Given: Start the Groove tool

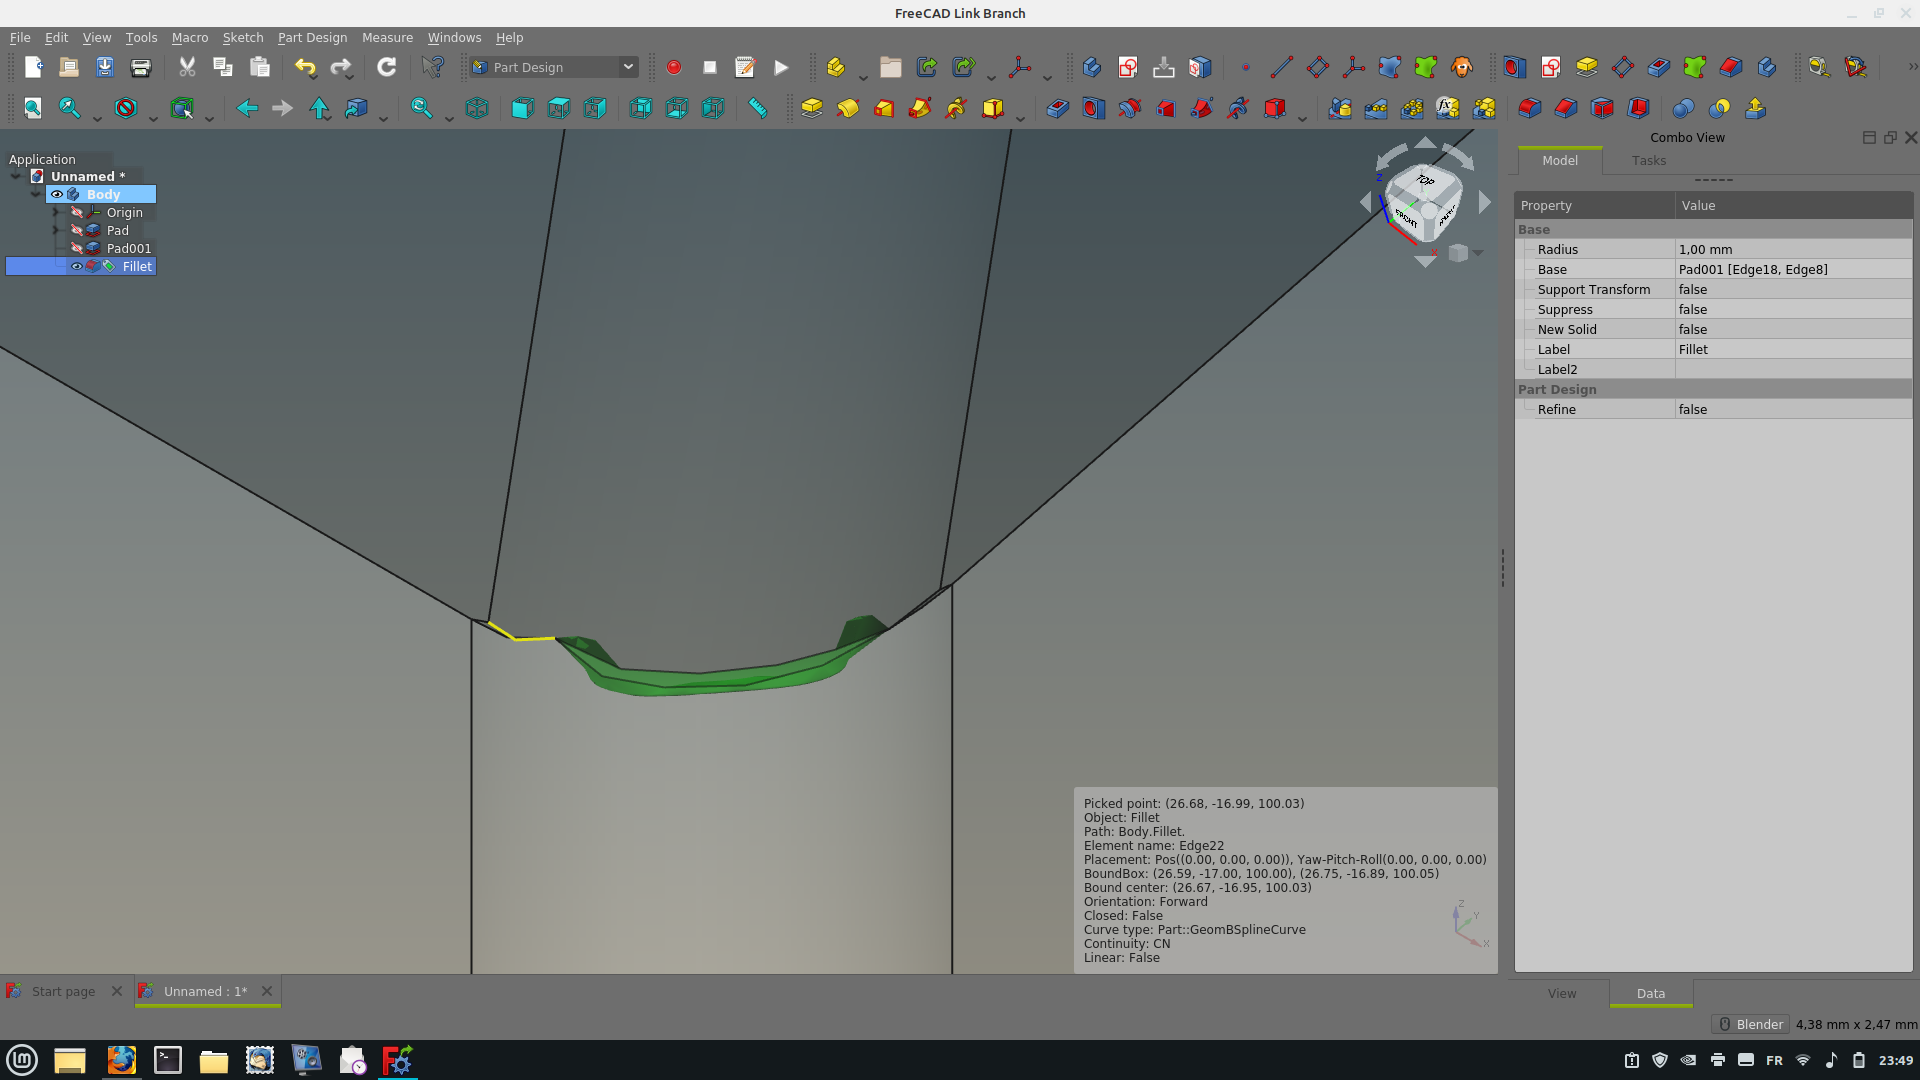Looking at the screenshot, I should point(1130,108).
